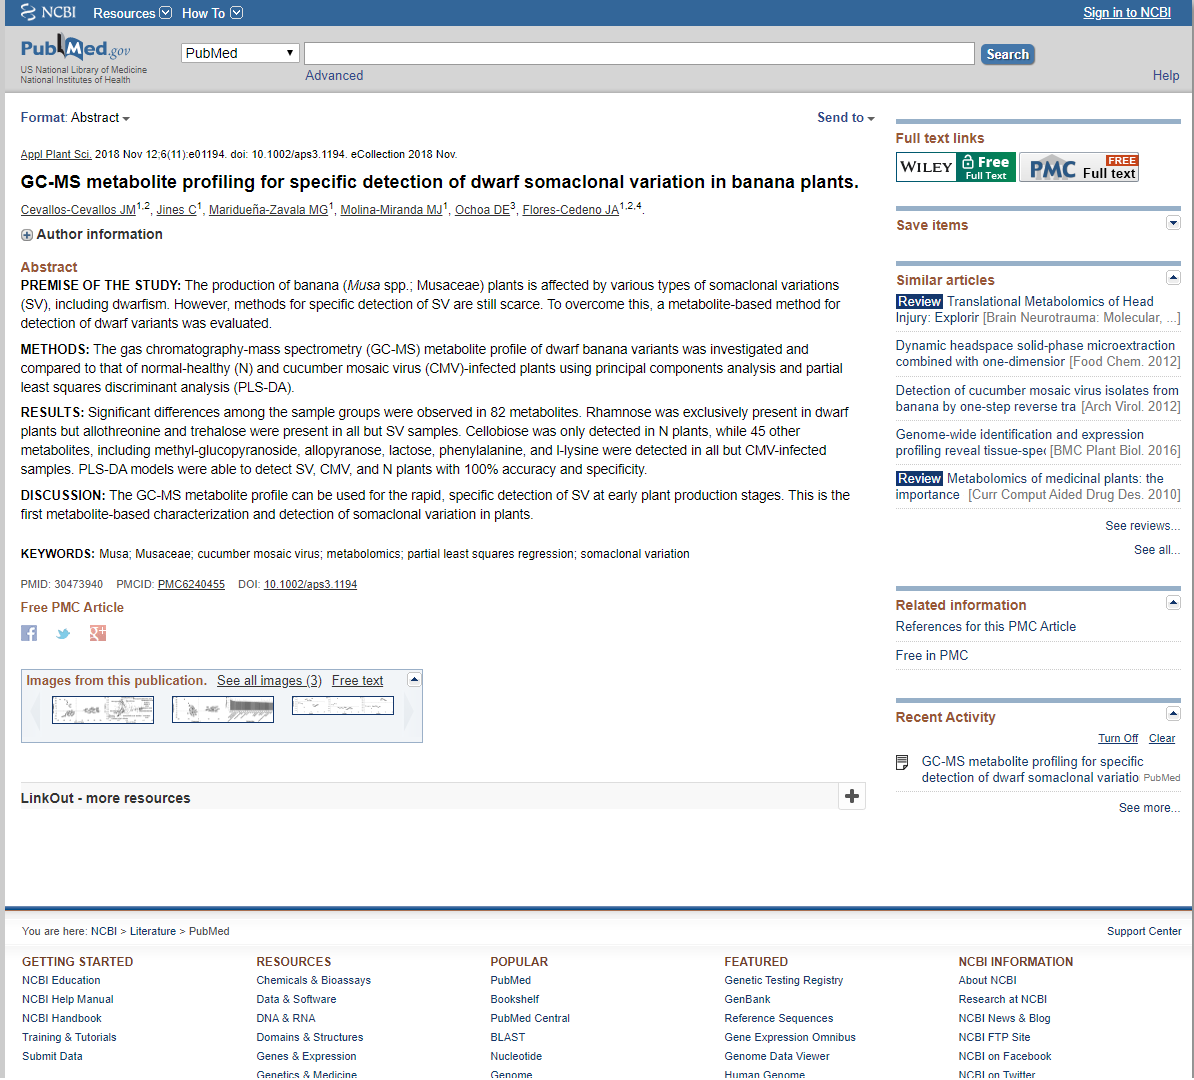Click See more... in Recent Activity
The height and width of the screenshot is (1080, 1194).
(1149, 807)
